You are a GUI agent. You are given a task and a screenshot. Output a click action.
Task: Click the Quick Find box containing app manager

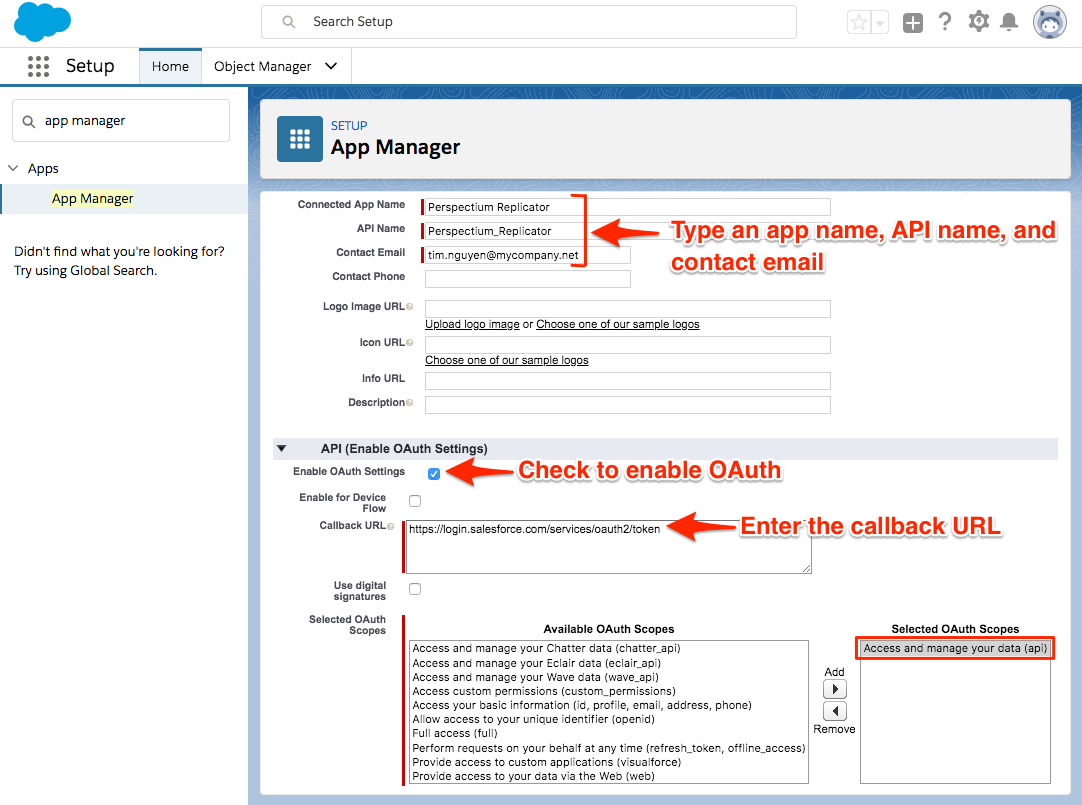point(121,121)
